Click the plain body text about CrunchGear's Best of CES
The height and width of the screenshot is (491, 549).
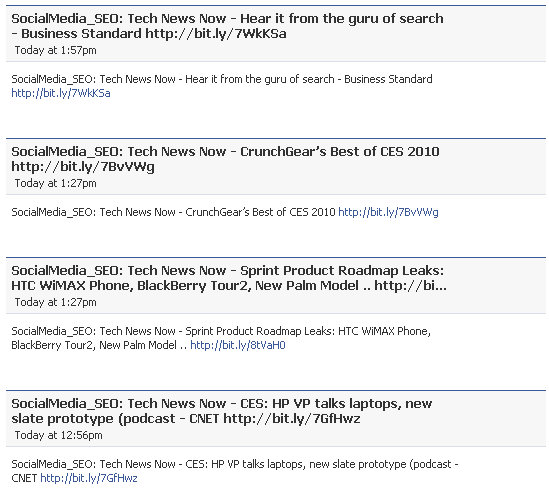[173, 212]
